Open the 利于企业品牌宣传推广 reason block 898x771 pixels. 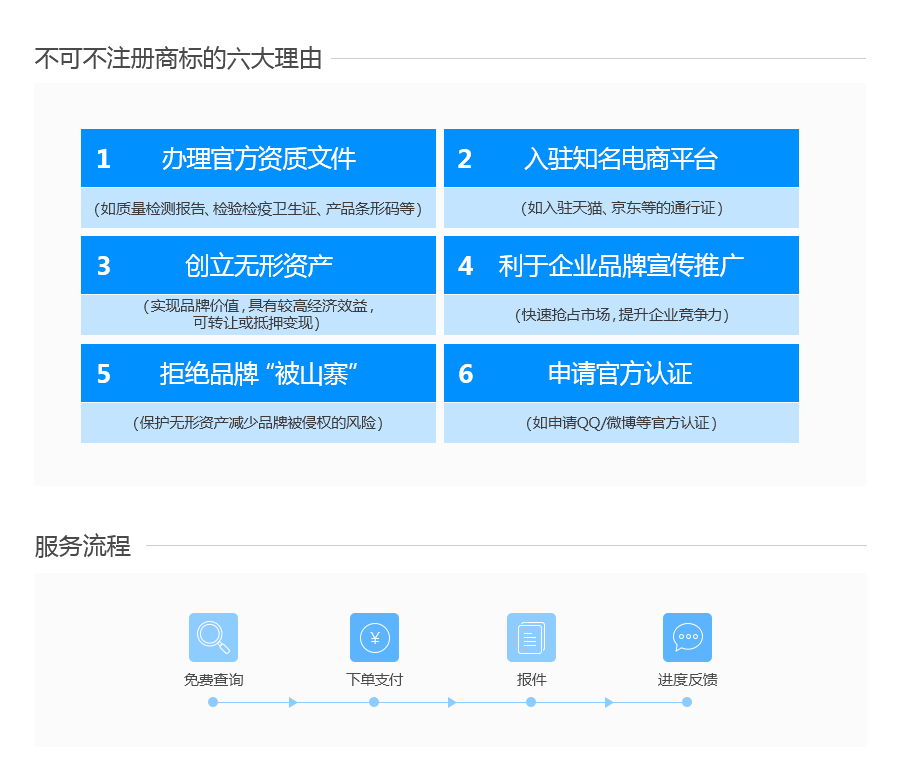click(621, 265)
